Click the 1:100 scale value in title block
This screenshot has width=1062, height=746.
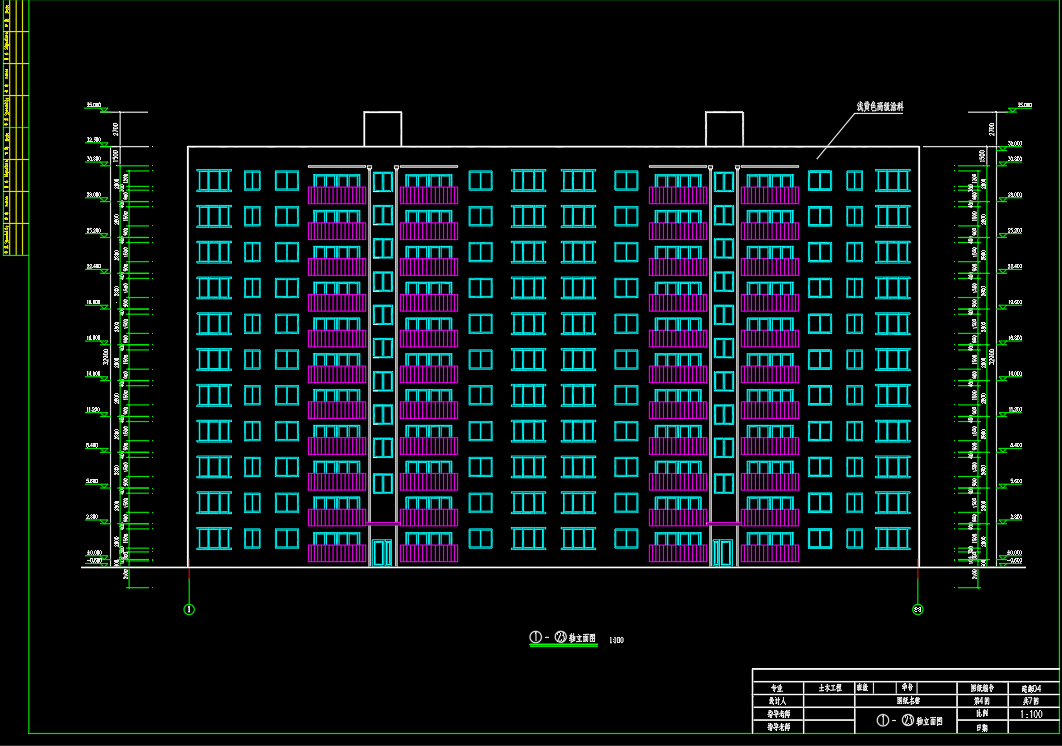1029,716
